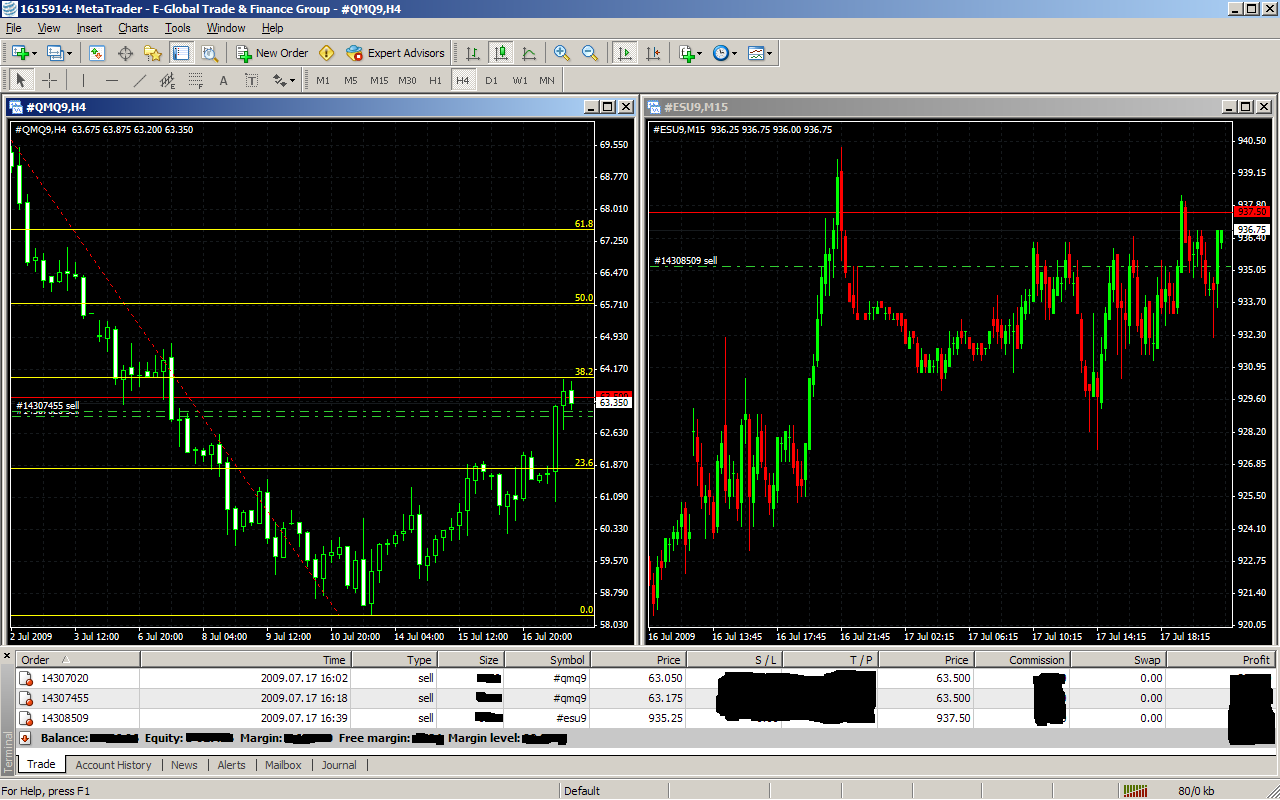Switch timeframe to MN
Viewport: 1280px width, 800px height.
pyautogui.click(x=547, y=80)
